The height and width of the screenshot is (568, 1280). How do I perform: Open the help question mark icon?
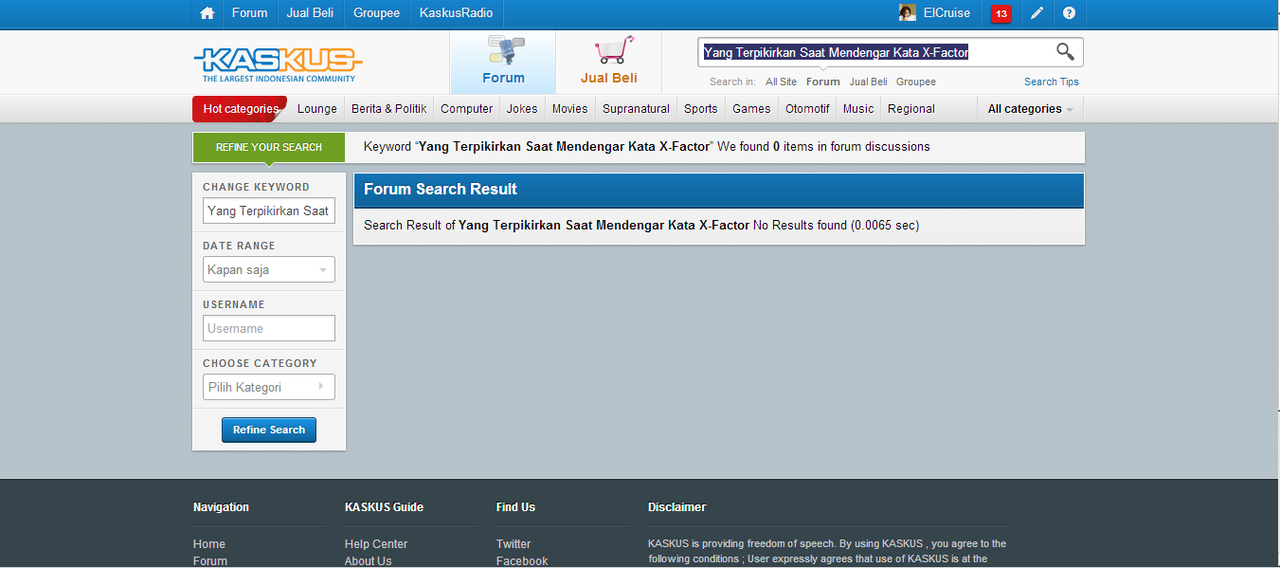pos(1069,13)
